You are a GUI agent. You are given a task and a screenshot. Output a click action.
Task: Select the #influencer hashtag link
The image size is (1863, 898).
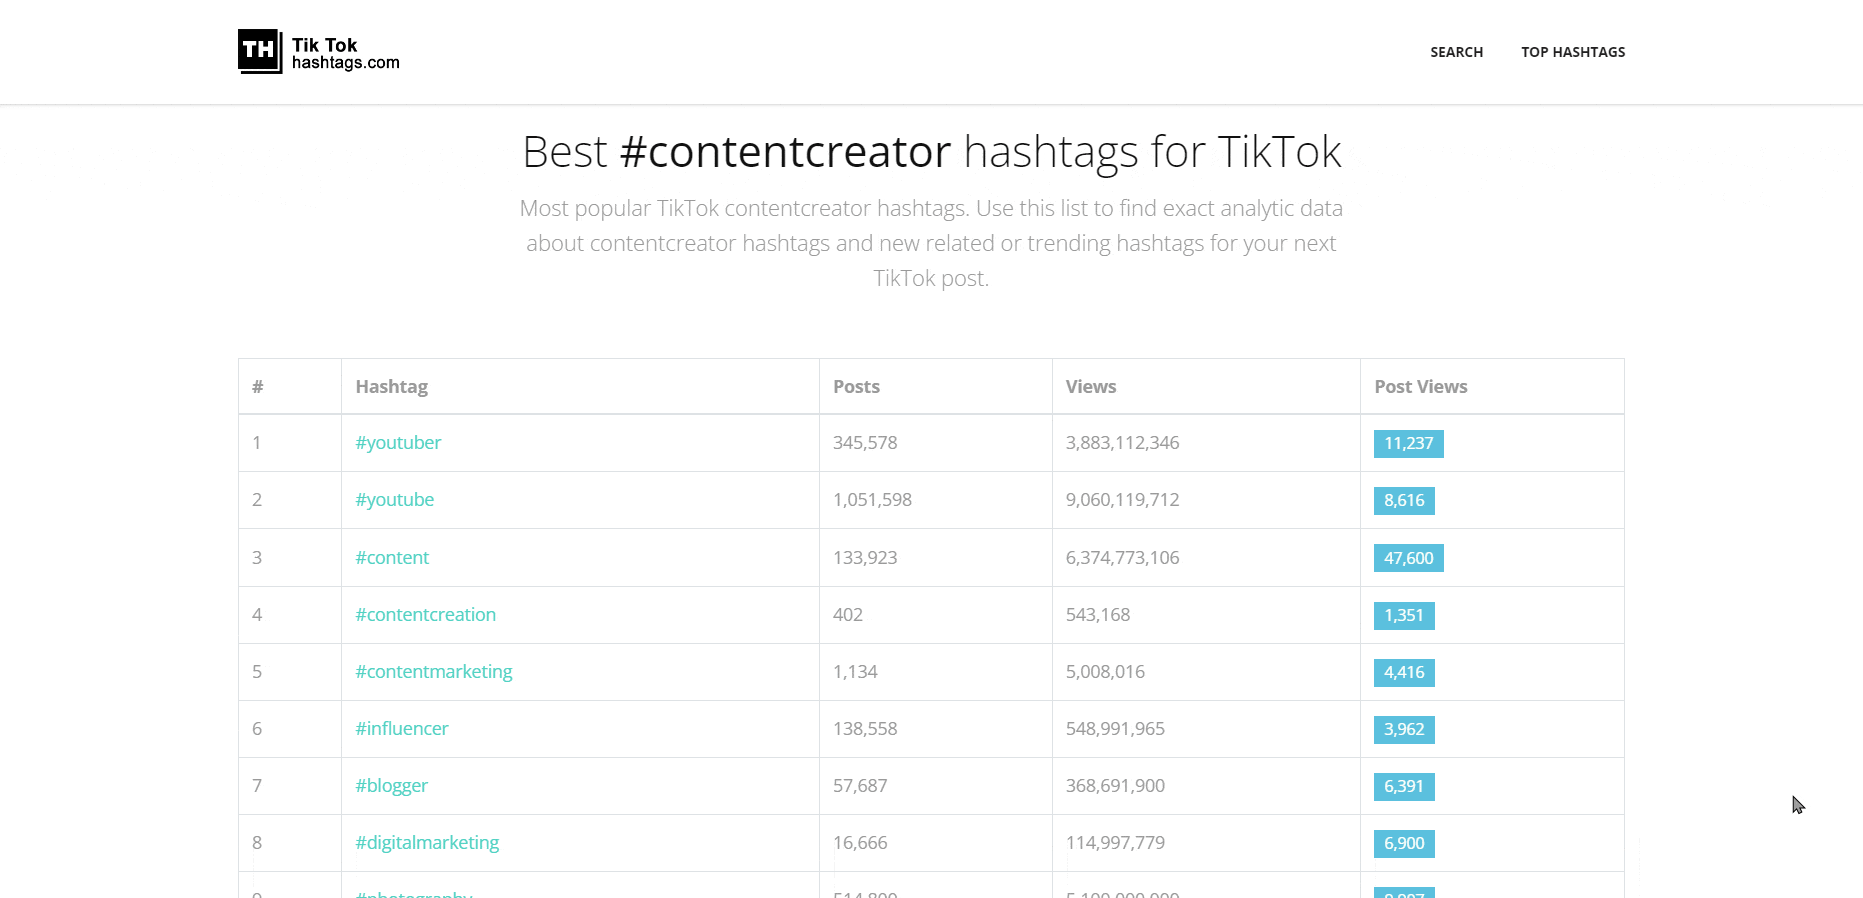401,729
